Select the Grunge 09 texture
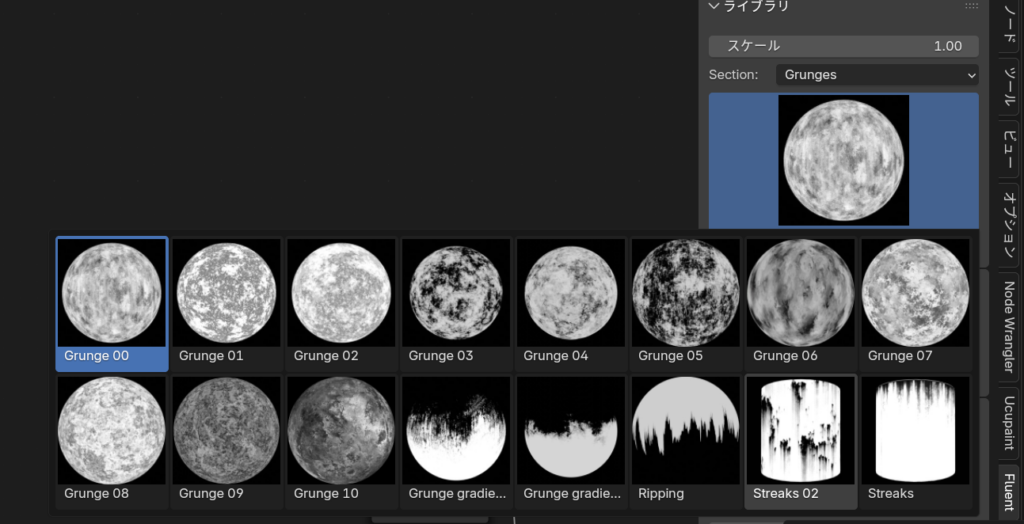The height and width of the screenshot is (524, 1024). 226,431
